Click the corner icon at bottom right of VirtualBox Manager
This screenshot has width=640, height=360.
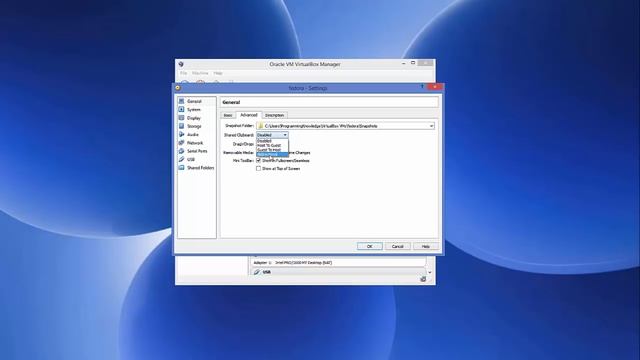[x=423, y=279]
